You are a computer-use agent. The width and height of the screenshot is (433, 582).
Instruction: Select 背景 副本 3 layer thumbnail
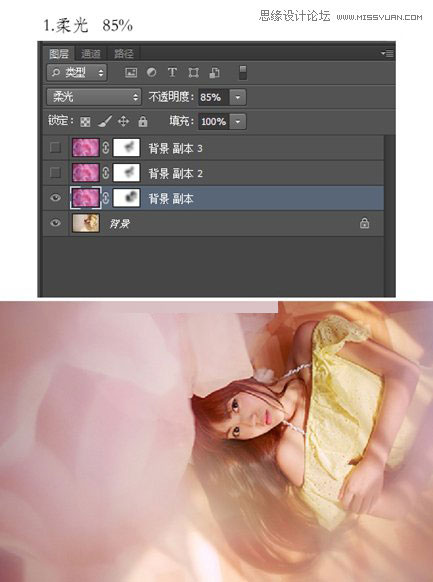(86, 147)
